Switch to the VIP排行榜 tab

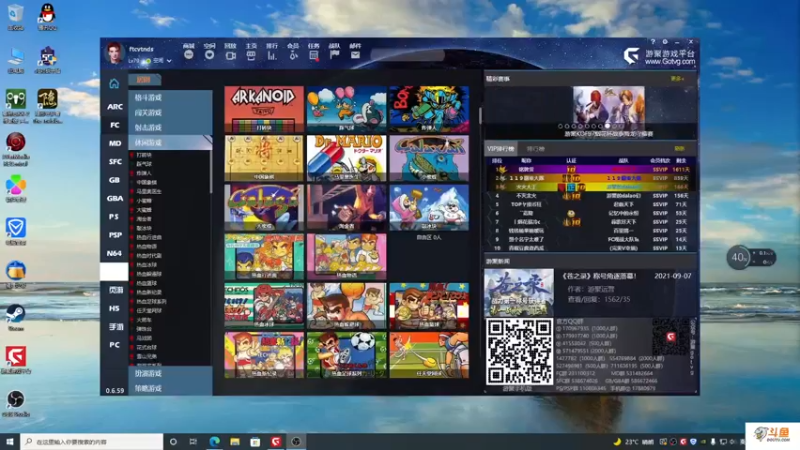501,149
